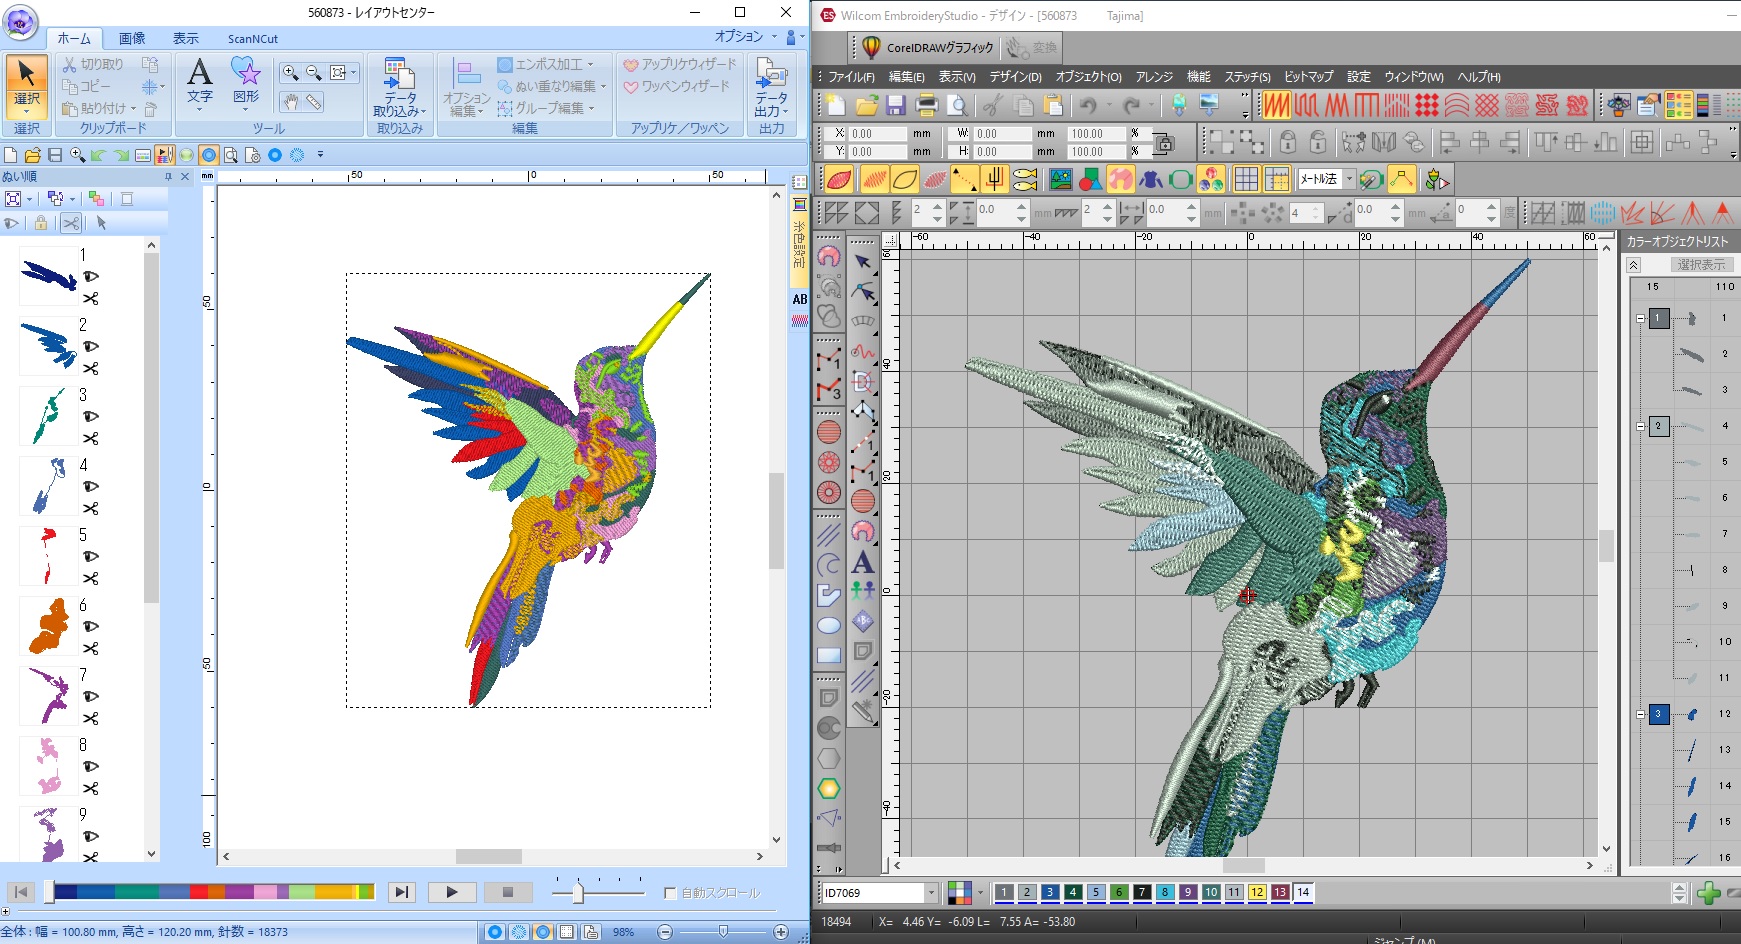Open the quick access toolbar customize arrow

320,155
